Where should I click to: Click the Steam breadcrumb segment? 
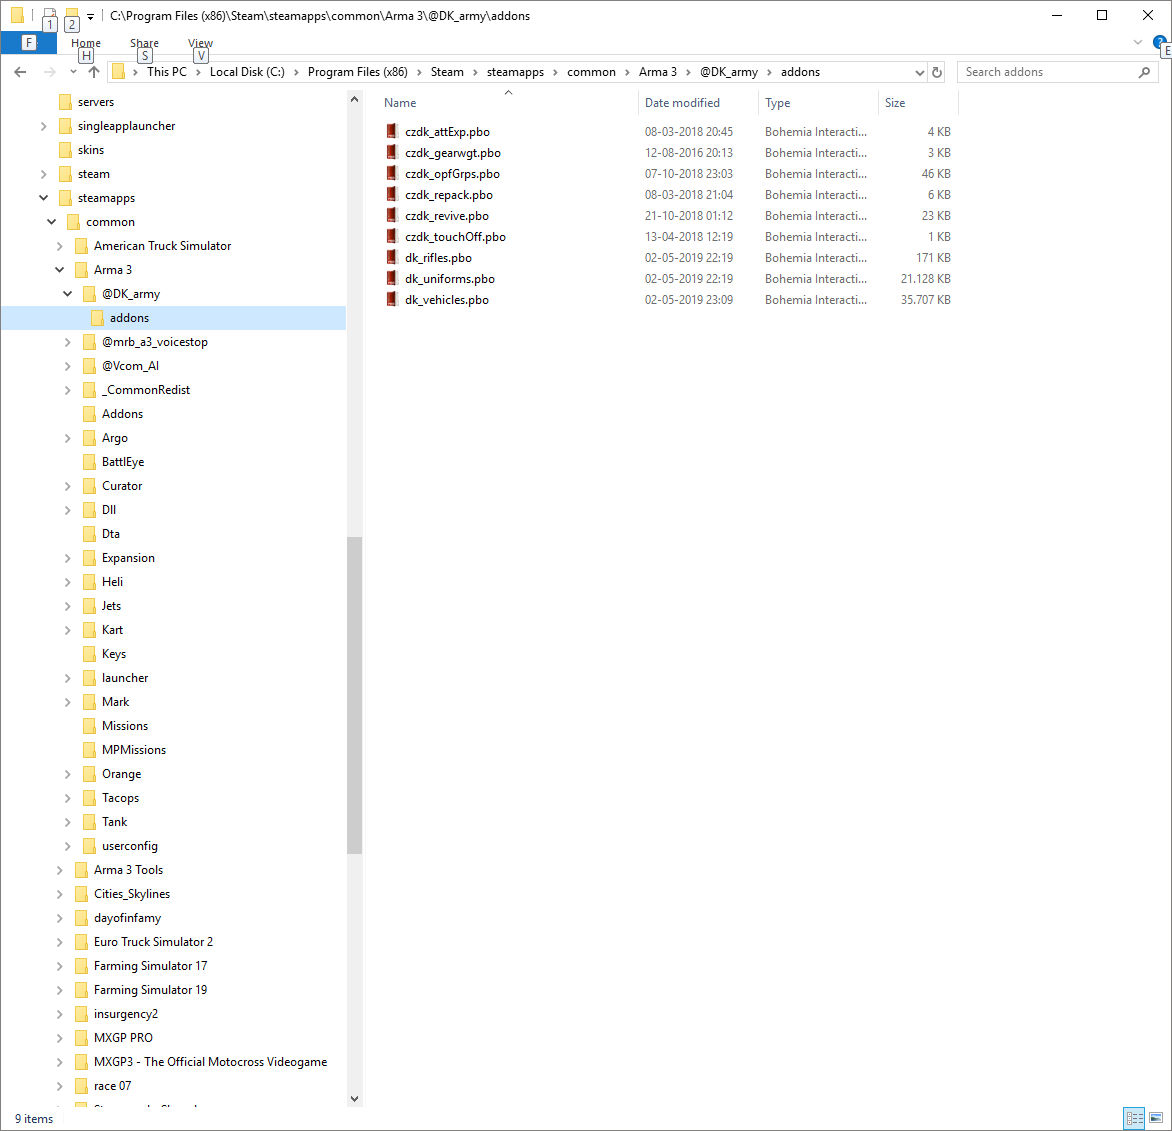447,72
